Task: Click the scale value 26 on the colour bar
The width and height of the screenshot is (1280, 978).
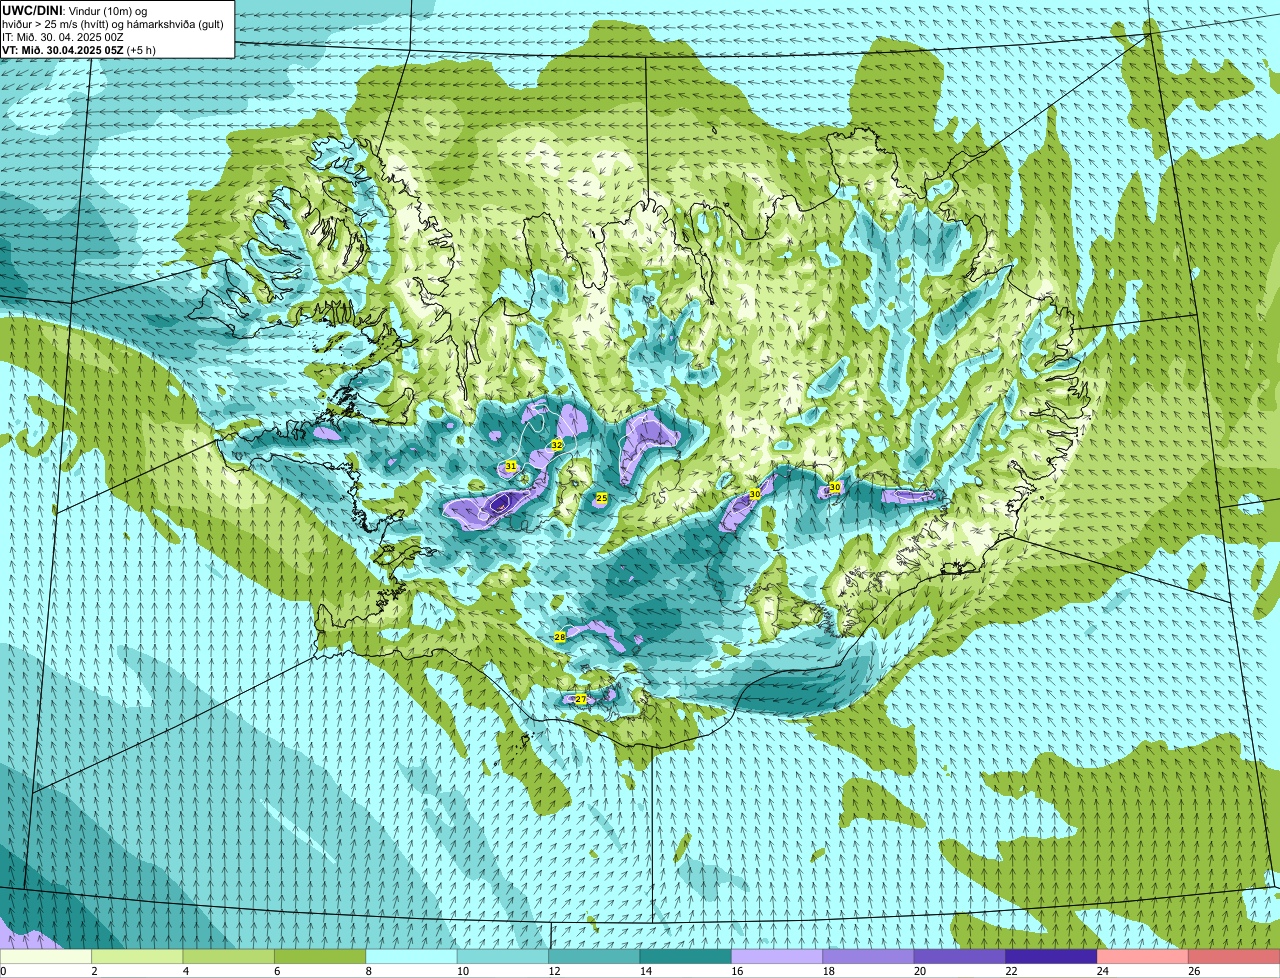Action: click(x=1194, y=971)
